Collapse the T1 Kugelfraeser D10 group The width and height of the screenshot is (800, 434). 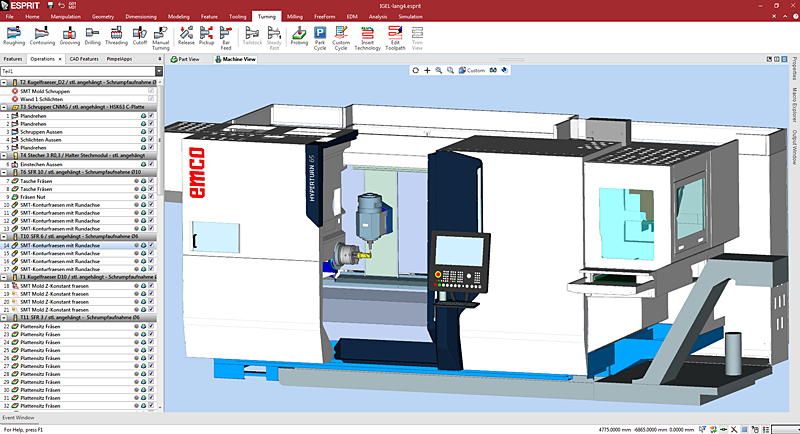click(4, 277)
